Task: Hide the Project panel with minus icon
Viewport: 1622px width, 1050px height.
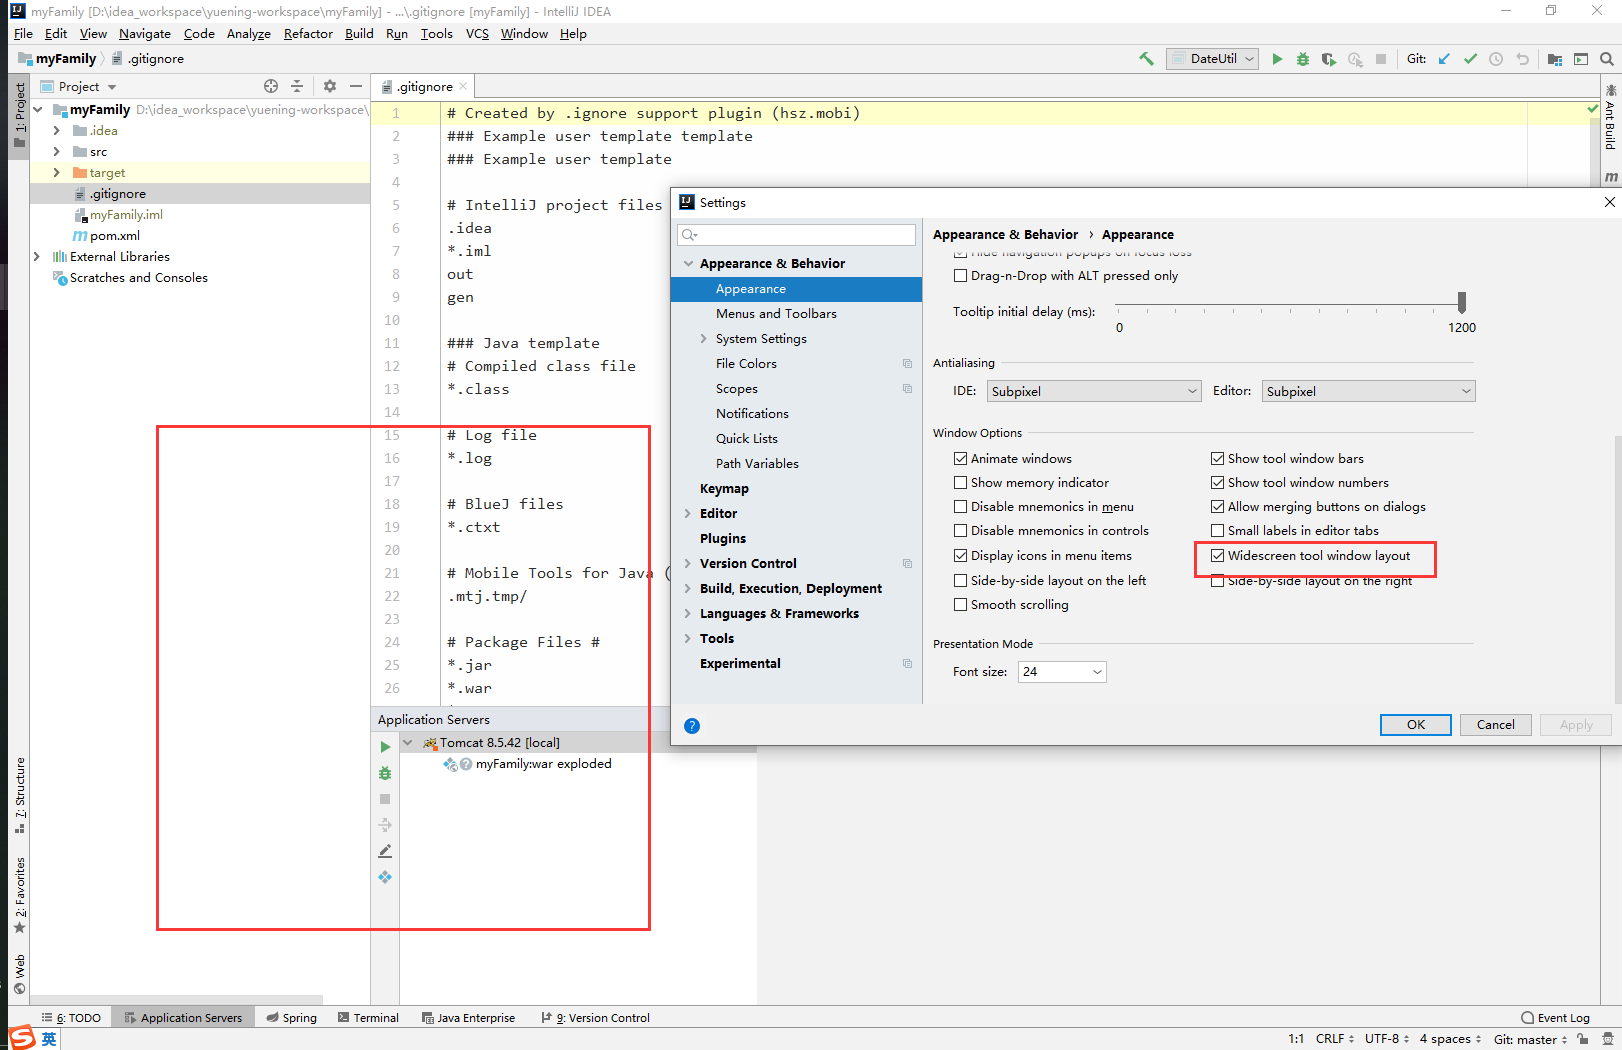Action: click(x=355, y=86)
